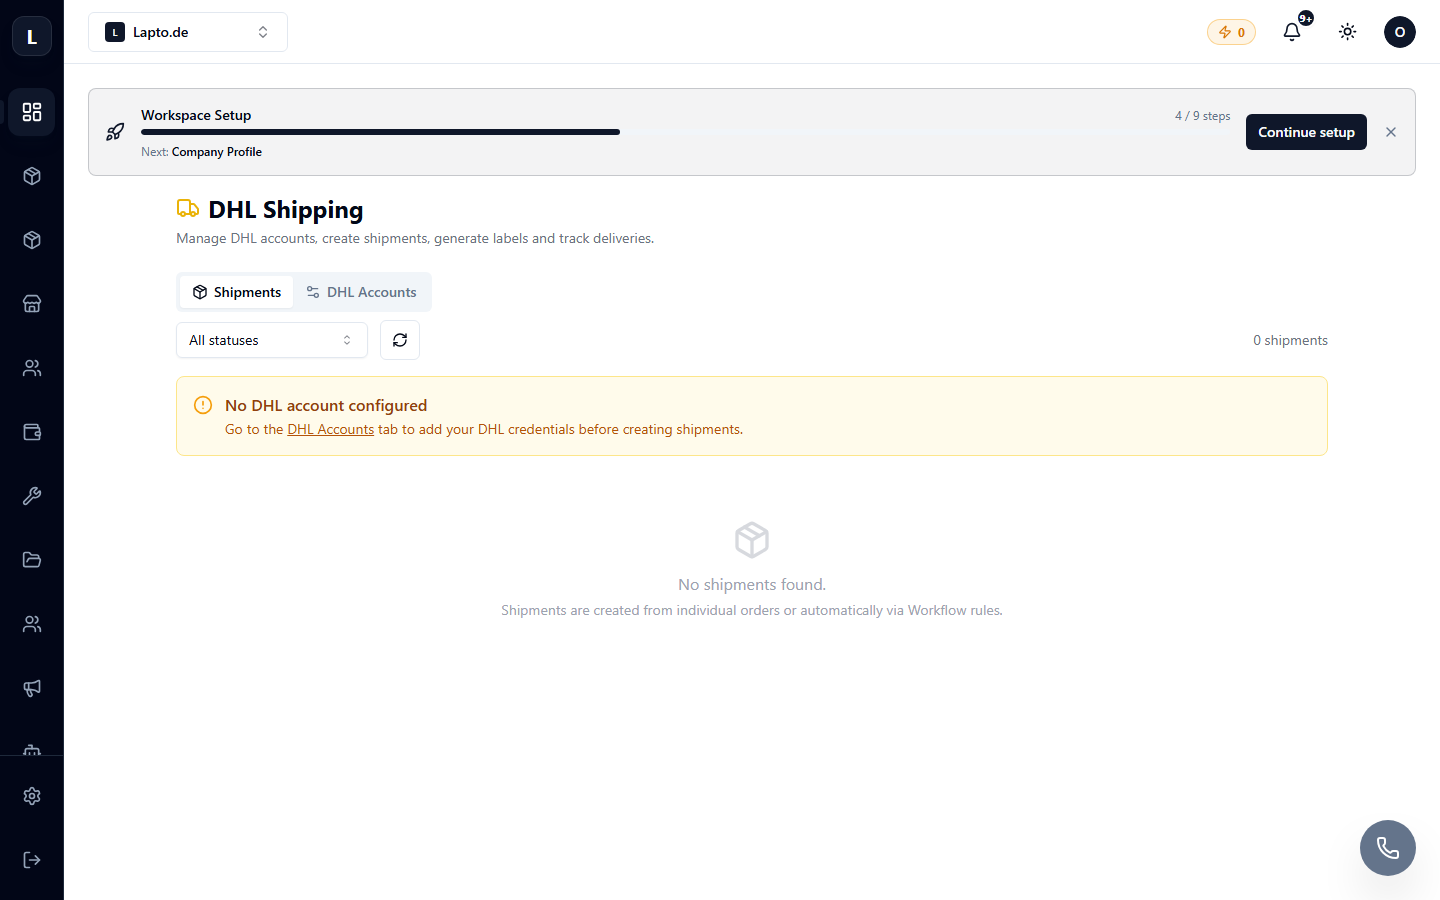Click the box icon directly below the dashboard icon
Viewport: 1440px width, 900px height.
click(x=32, y=176)
